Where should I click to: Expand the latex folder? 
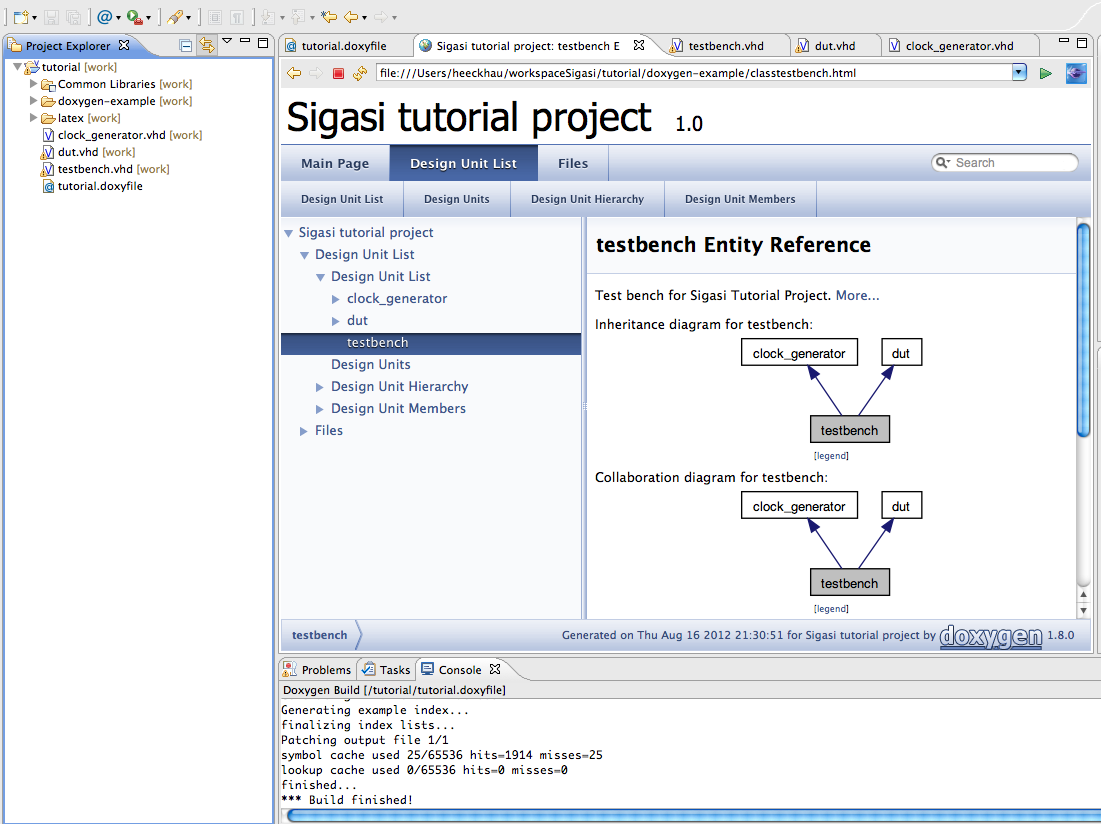coord(33,117)
